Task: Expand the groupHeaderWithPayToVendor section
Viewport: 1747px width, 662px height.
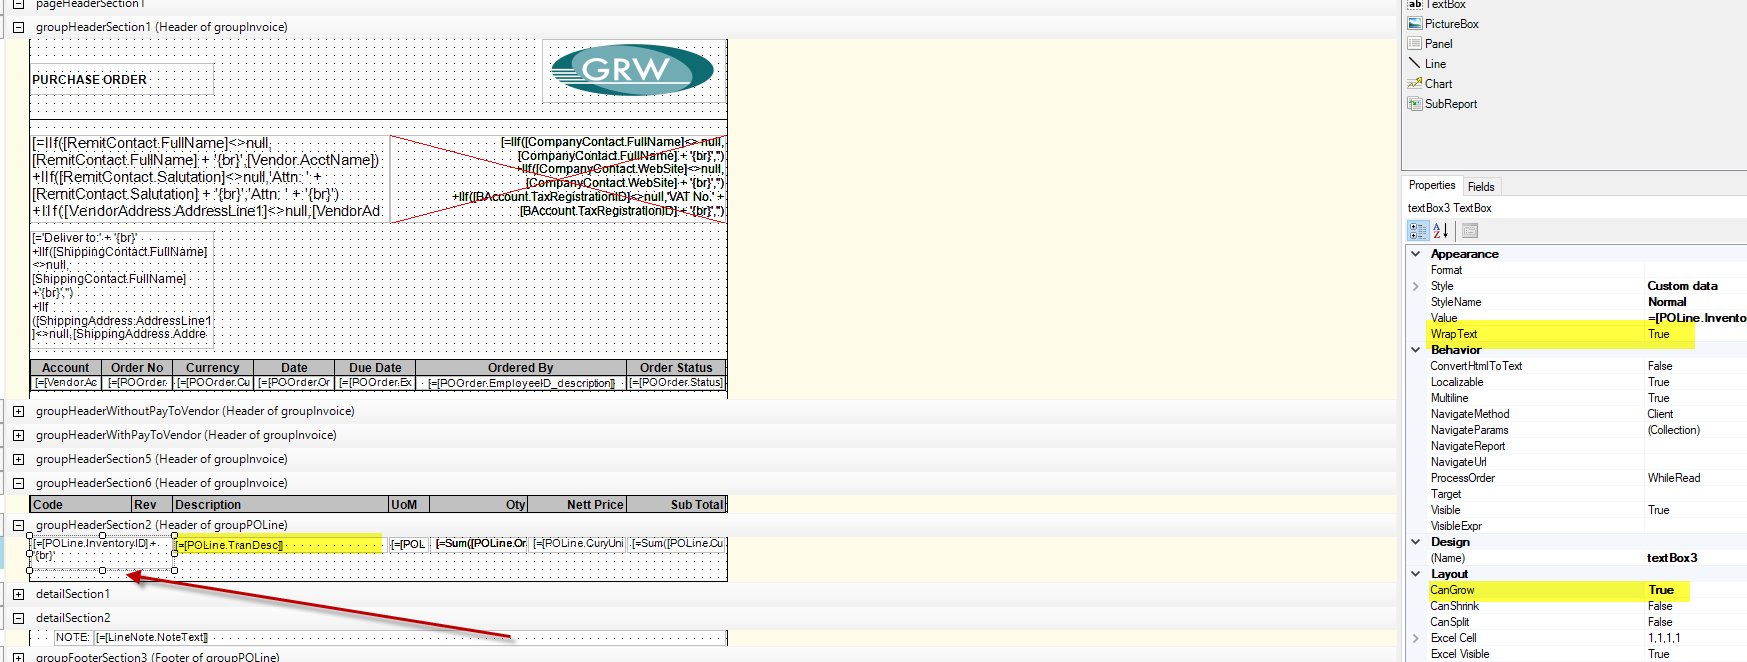Action: coord(18,435)
